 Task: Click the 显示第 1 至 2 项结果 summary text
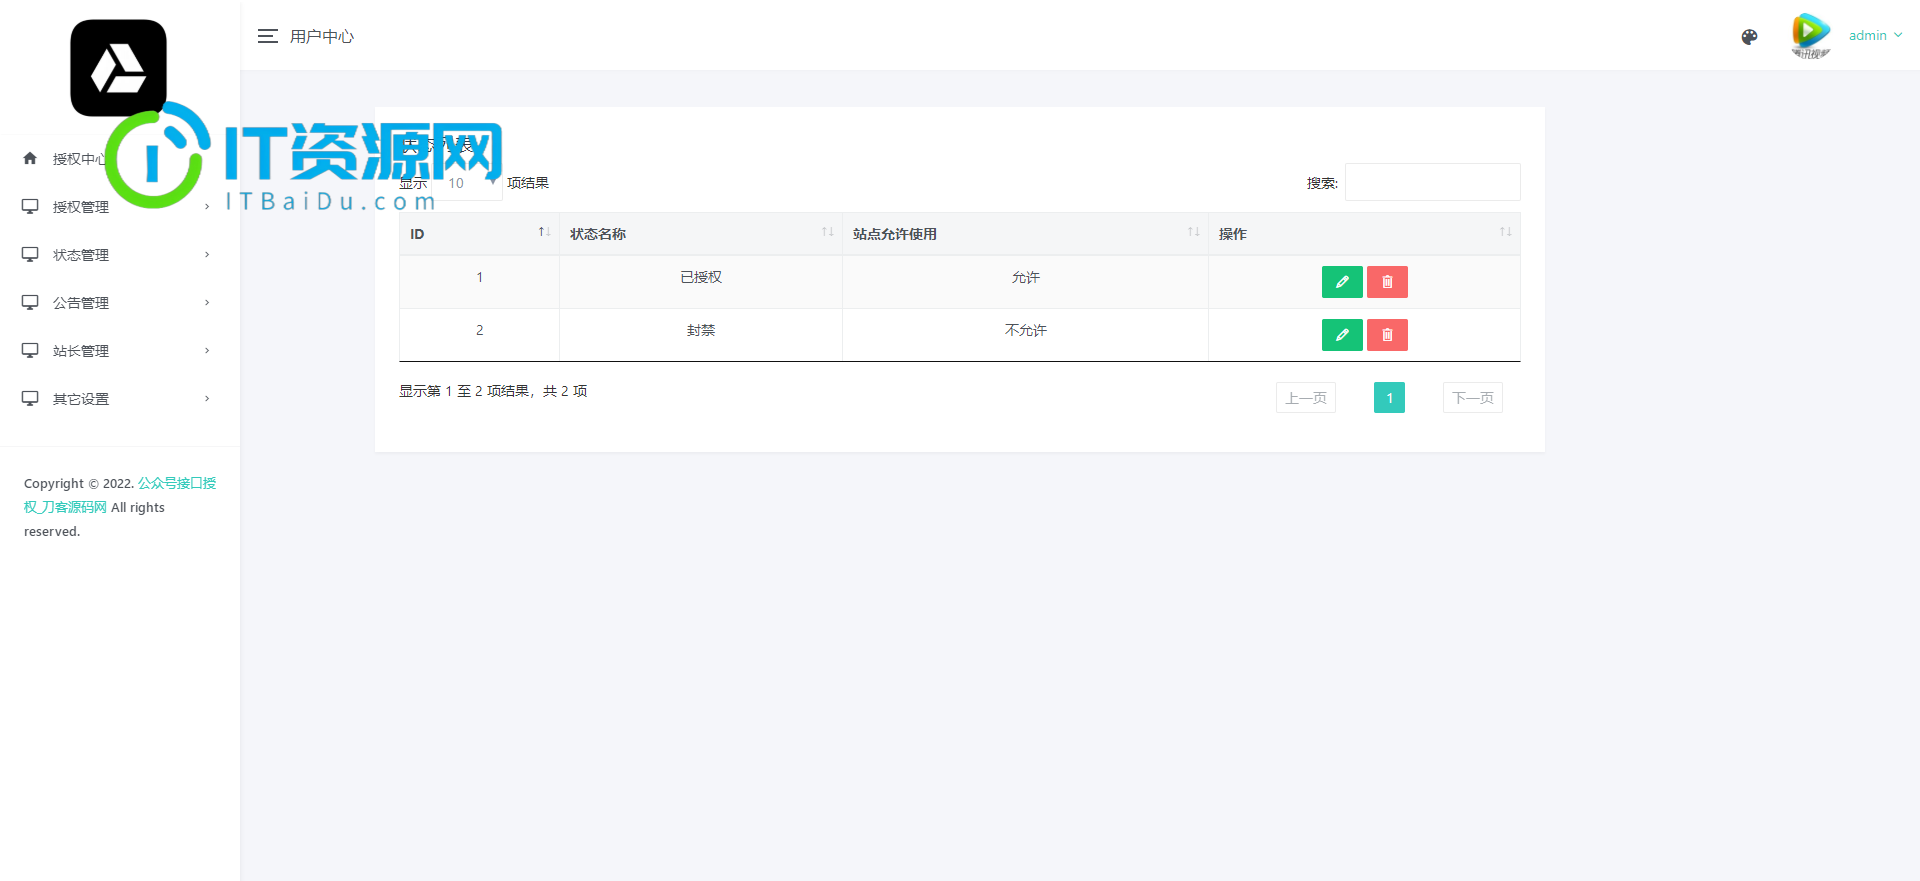pyautogui.click(x=493, y=391)
